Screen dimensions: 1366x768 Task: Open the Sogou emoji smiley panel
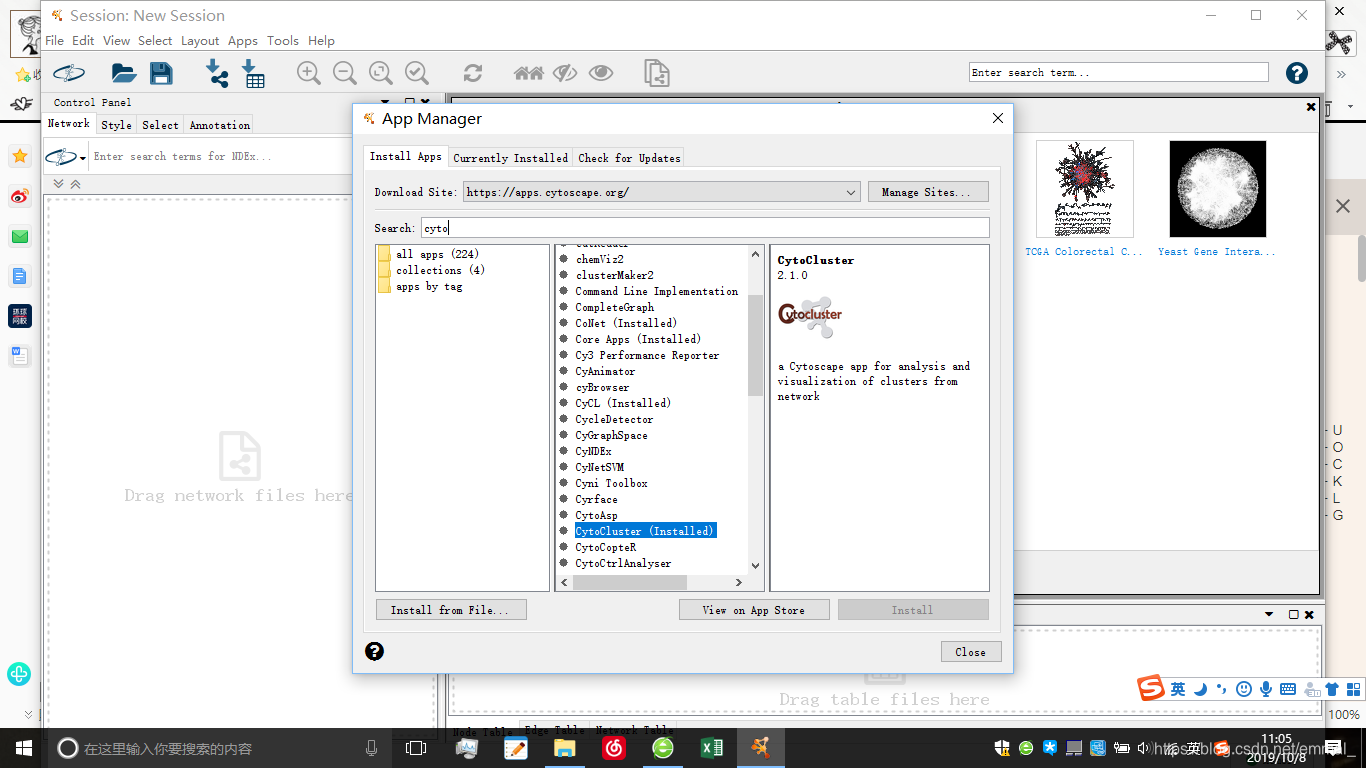coord(1244,689)
